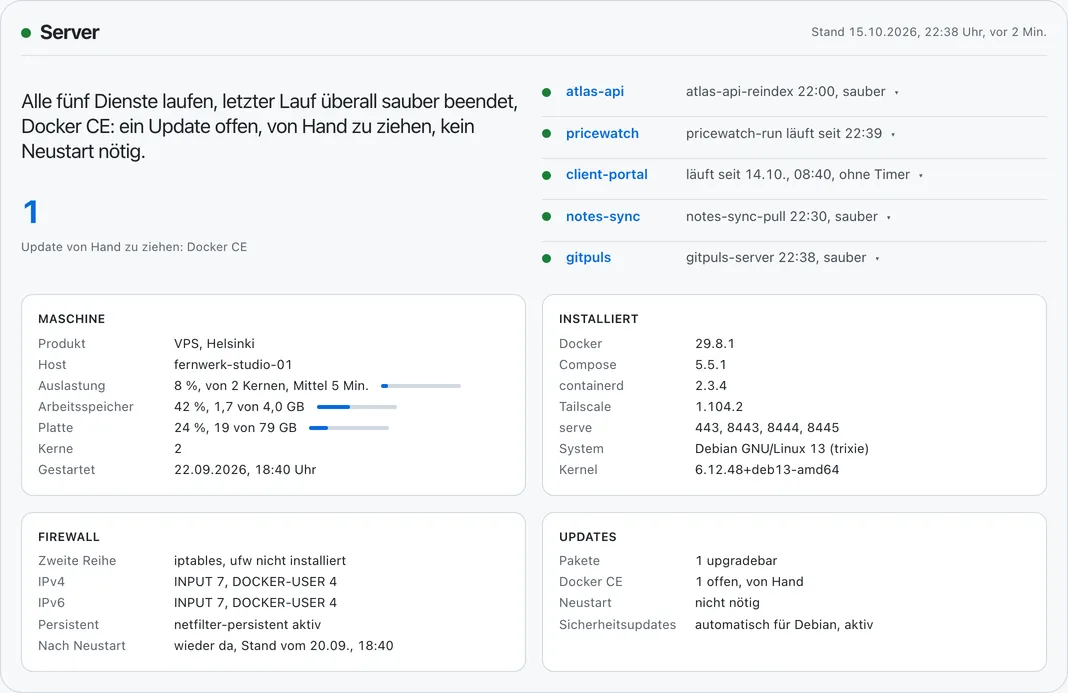Image resolution: width=1068 pixels, height=693 pixels.
Task: Open the pricewatch service link
Action: 602,134
